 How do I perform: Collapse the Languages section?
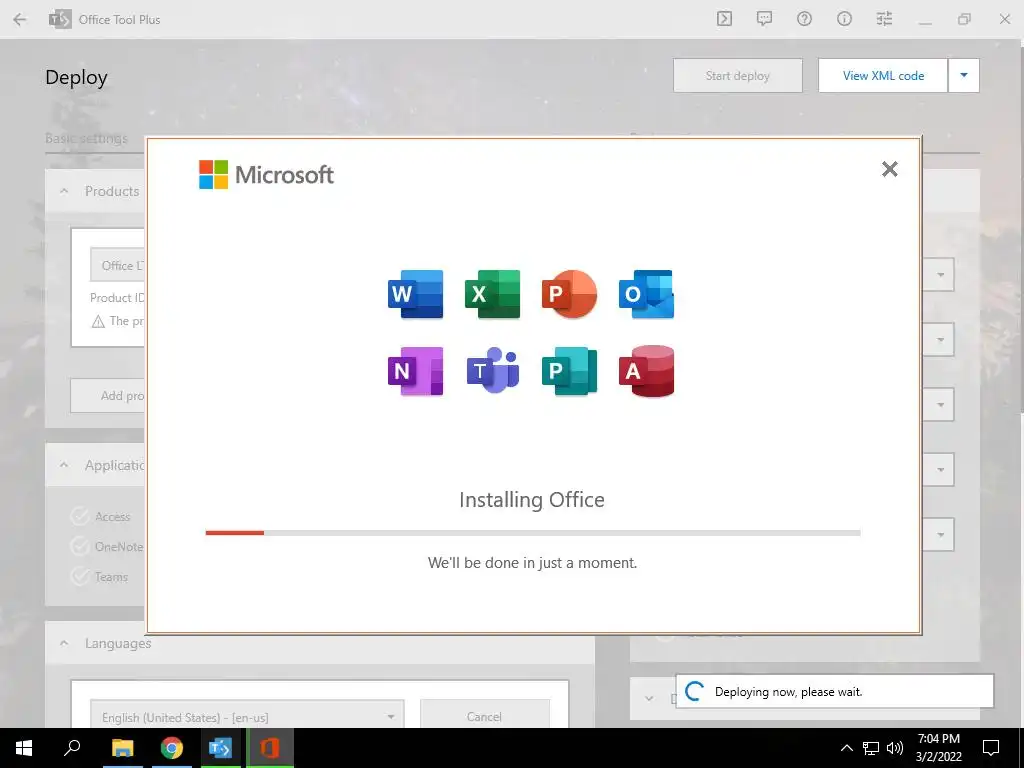pyautogui.click(x=64, y=643)
